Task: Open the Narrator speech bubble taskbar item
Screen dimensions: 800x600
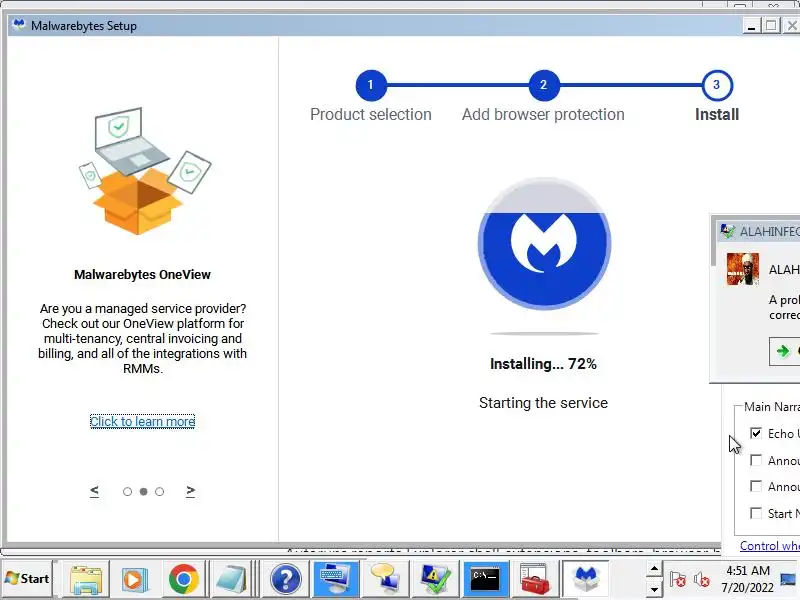Action: [385, 579]
